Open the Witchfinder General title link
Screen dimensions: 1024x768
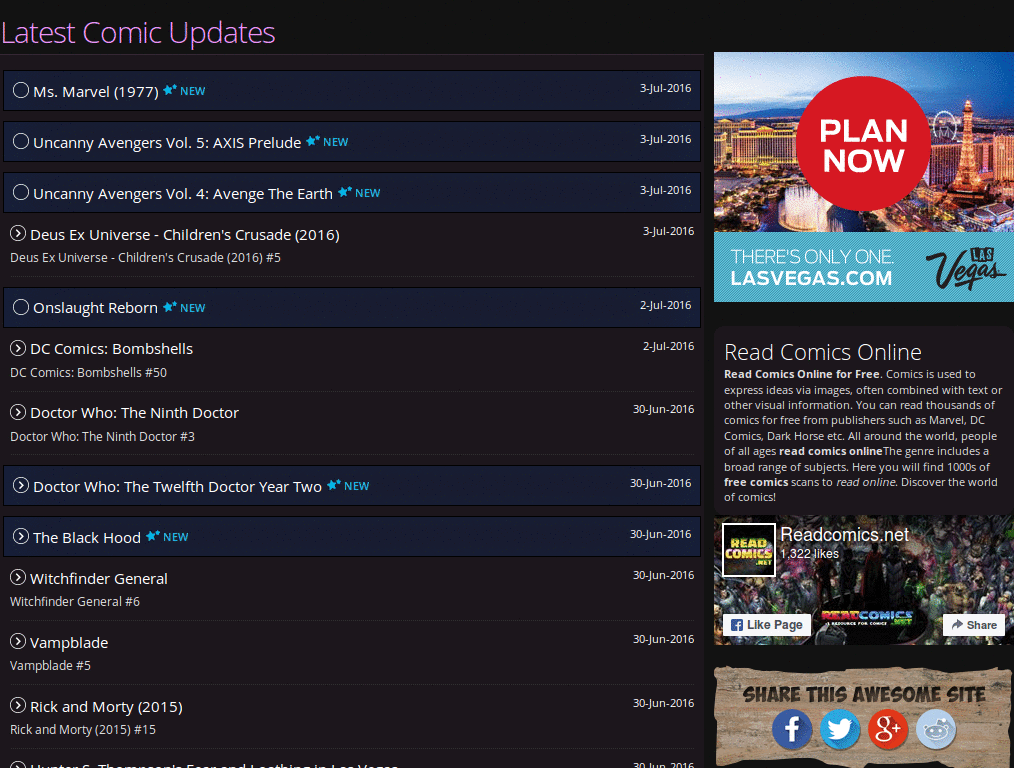tap(99, 579)
